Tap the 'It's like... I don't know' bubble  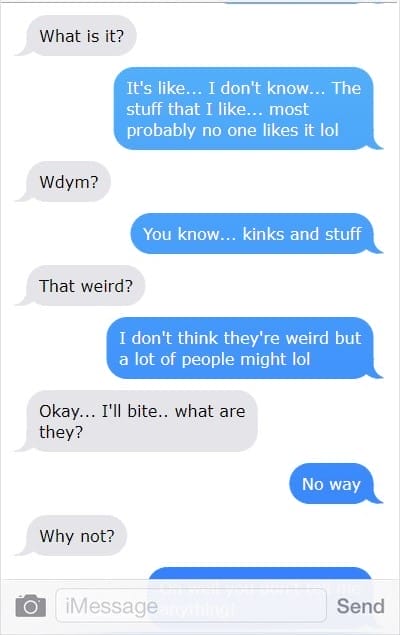click(x=248, y=109)
